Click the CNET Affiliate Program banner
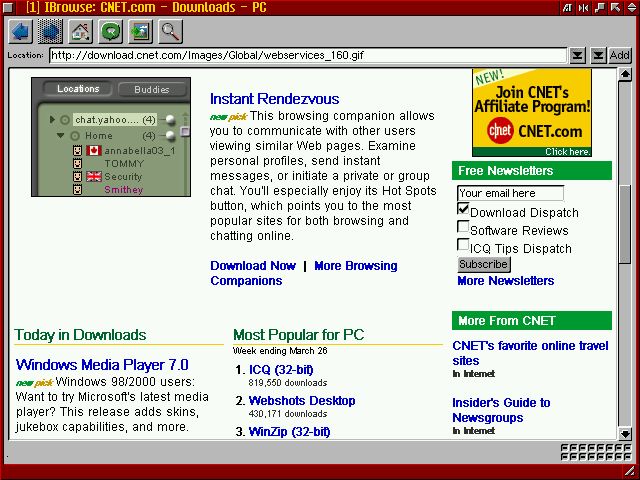Screen dimensions: 640x480 coord(532,113)
